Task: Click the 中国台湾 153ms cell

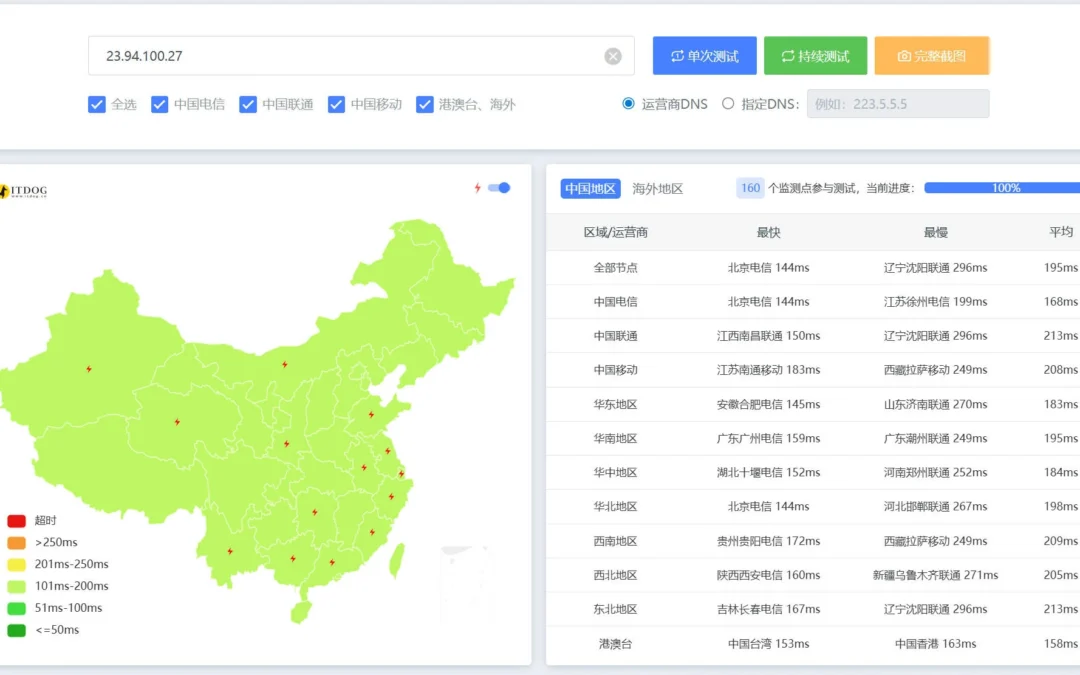Action: (x=769, y=644)
